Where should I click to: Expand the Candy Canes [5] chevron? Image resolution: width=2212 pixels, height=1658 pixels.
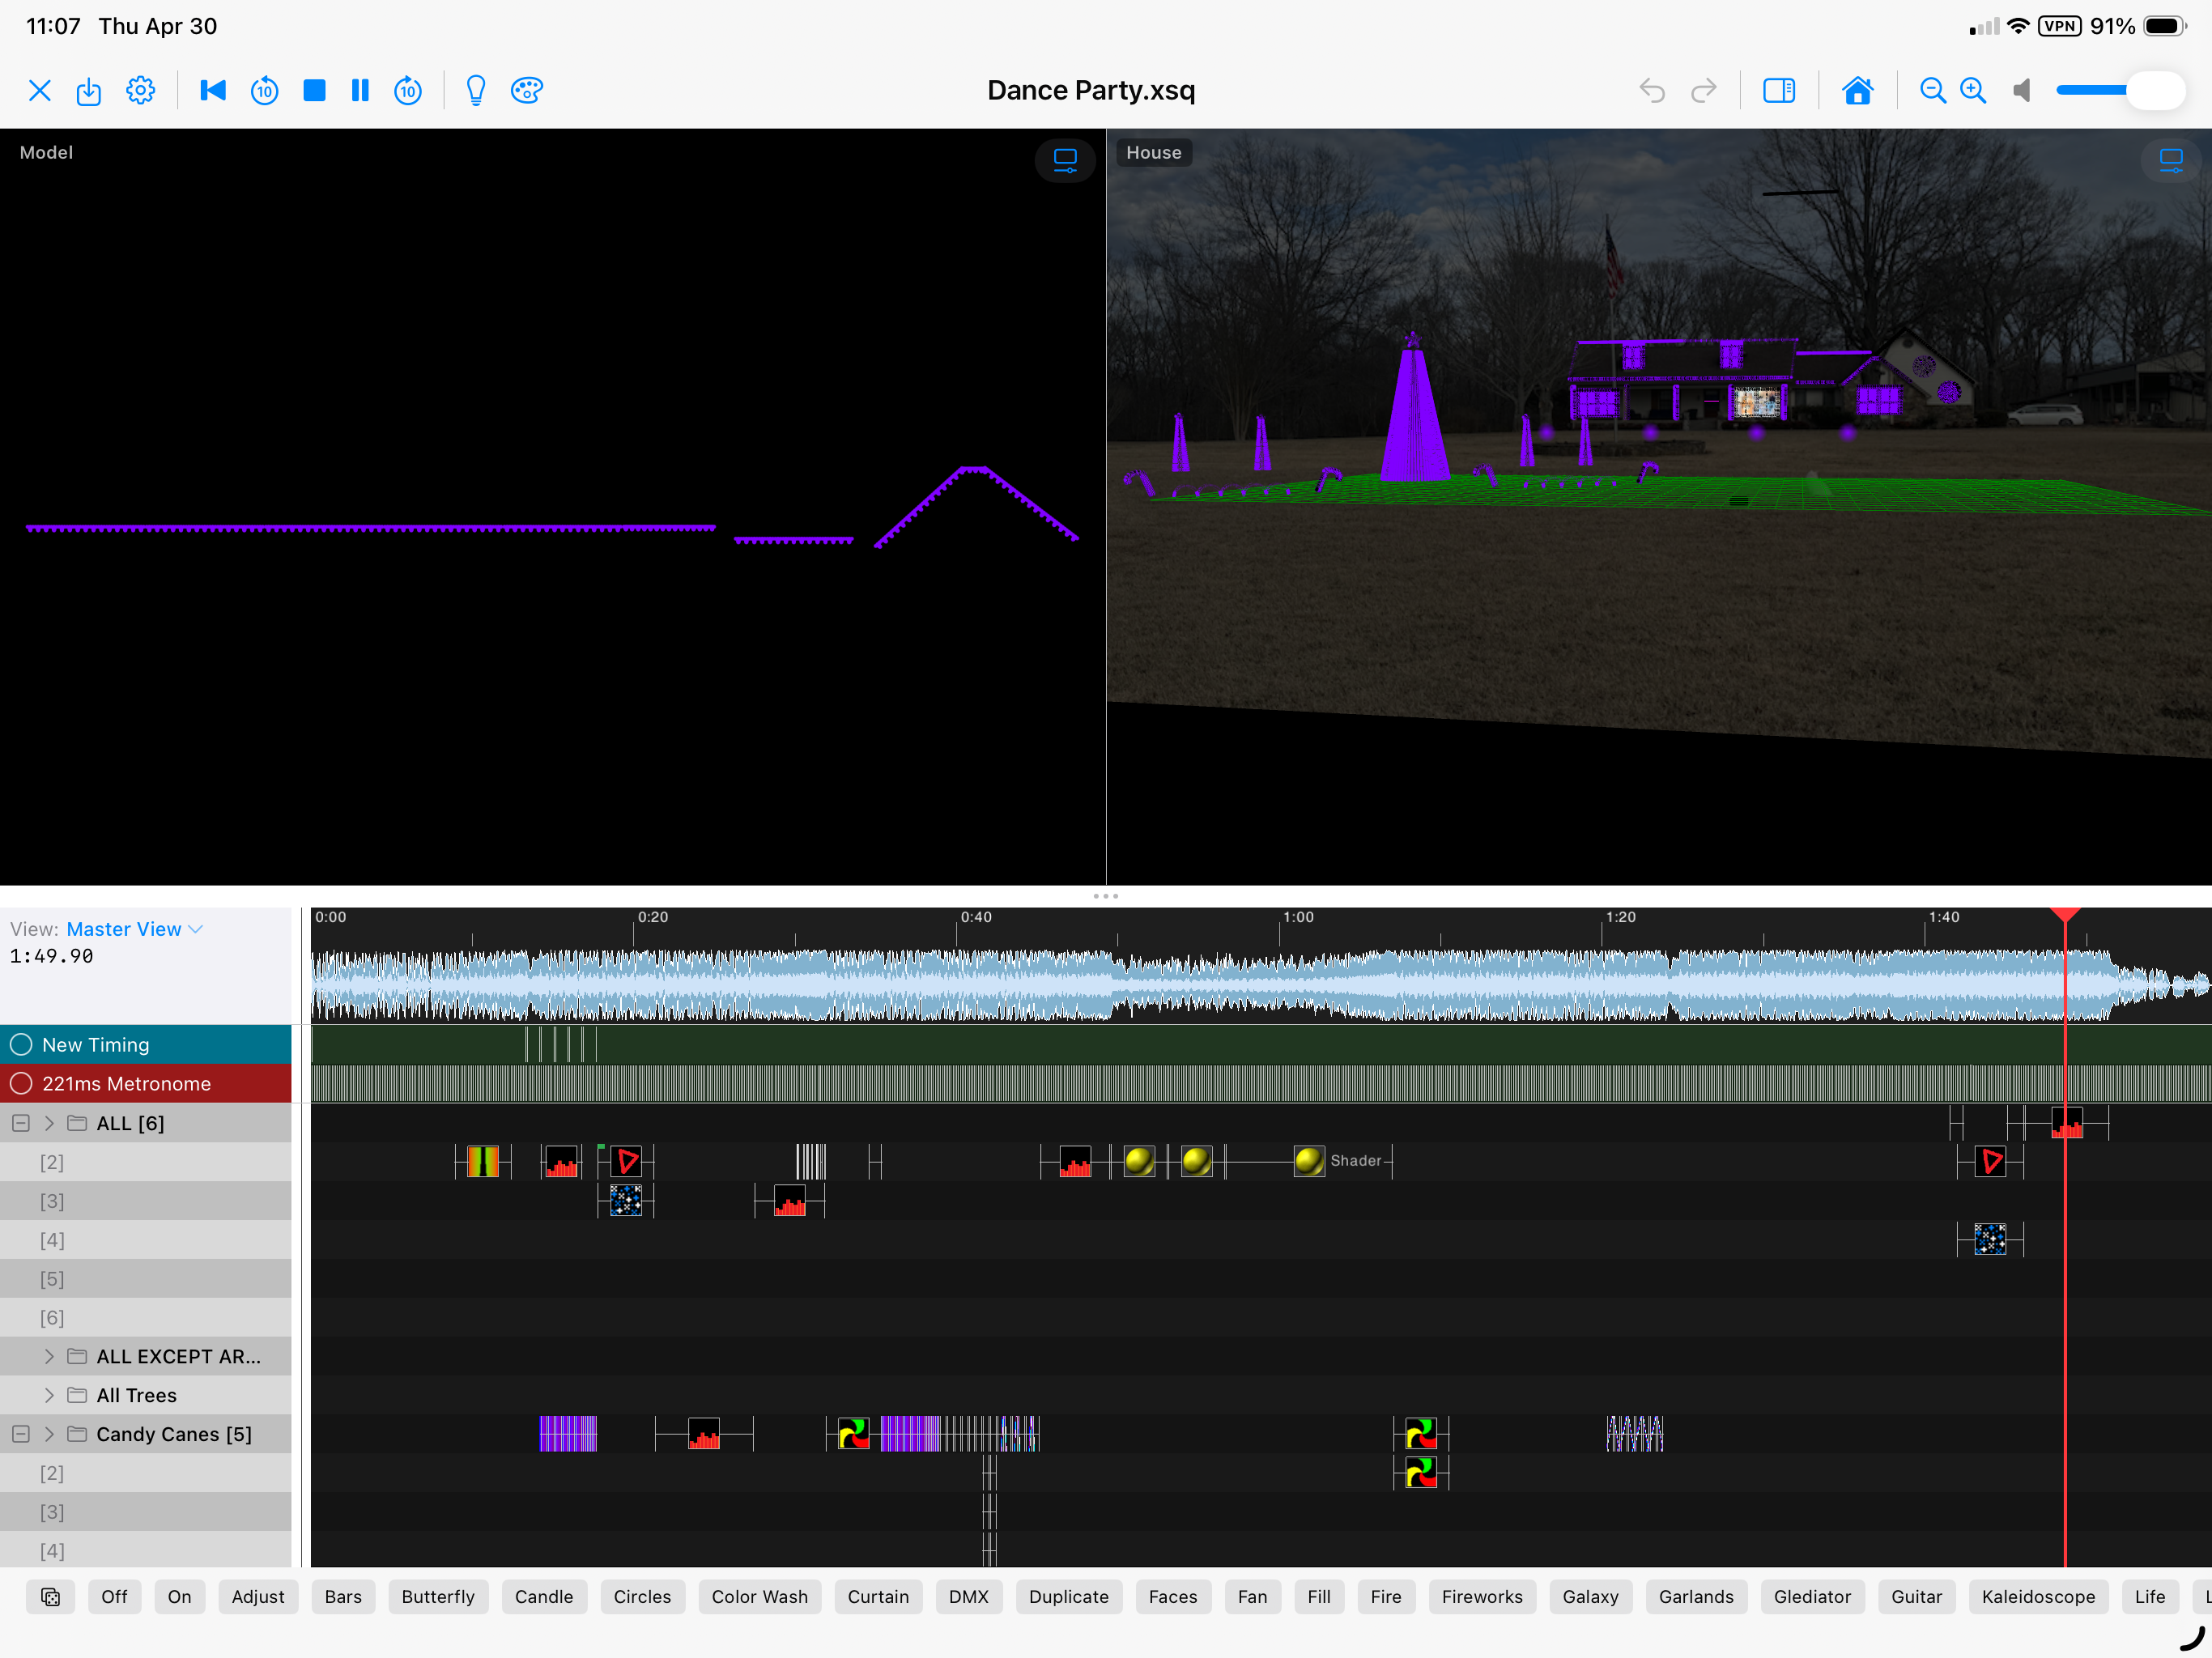point(49,1434)
